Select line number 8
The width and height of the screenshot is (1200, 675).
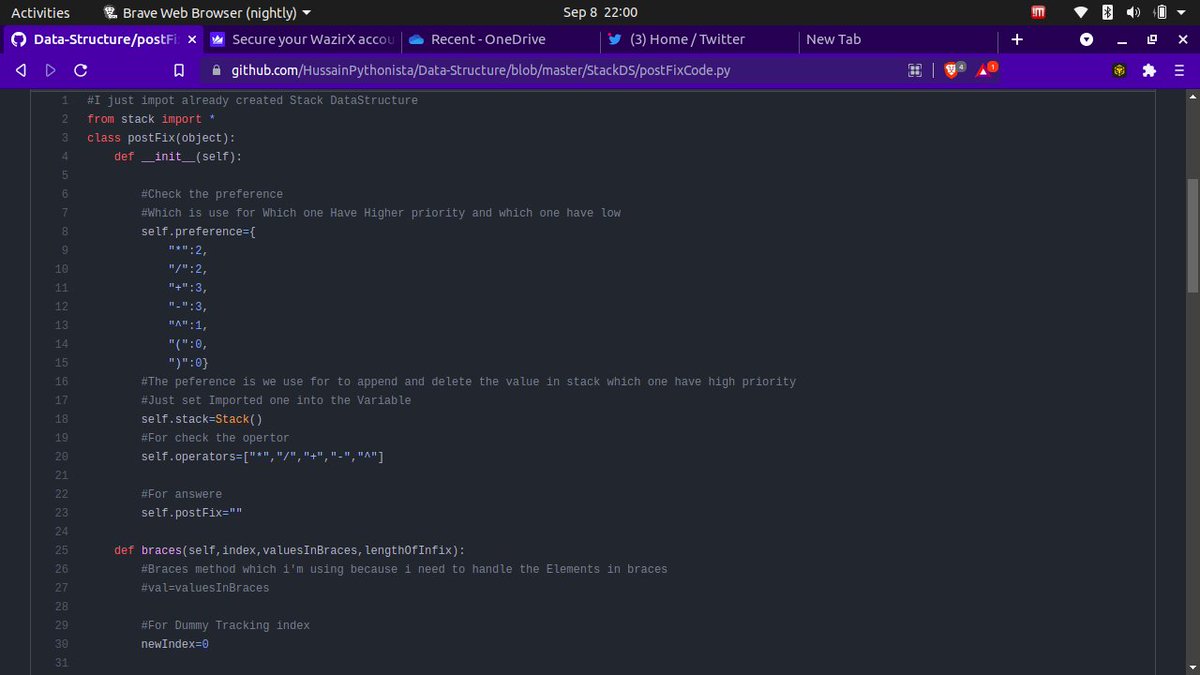[x=64, y=232]
